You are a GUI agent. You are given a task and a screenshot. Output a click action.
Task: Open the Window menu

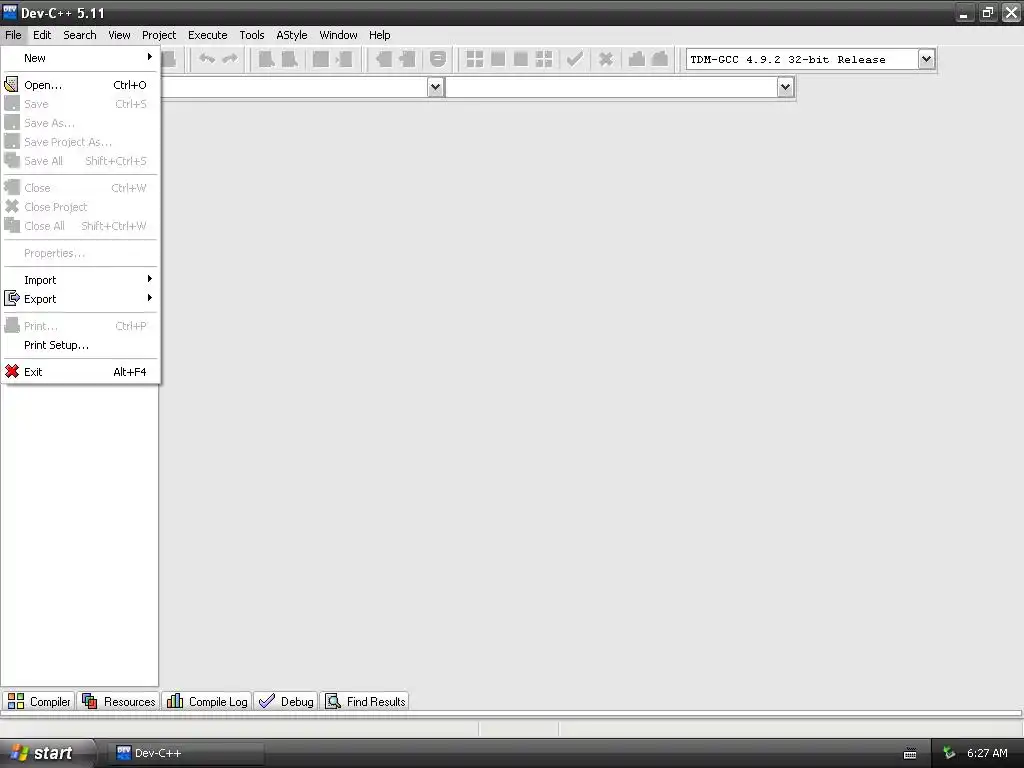pyautogui.click(x=338, y=35)
